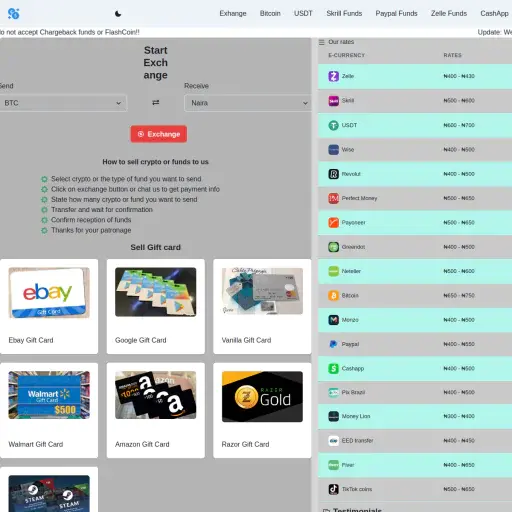Swap send and receive currencies

156,103
